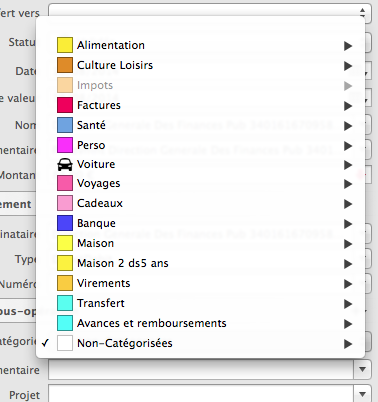Viewport: 378px width, 402px height.
Task: Open Perso submenu via its arrow
Action: pos(348,146)
